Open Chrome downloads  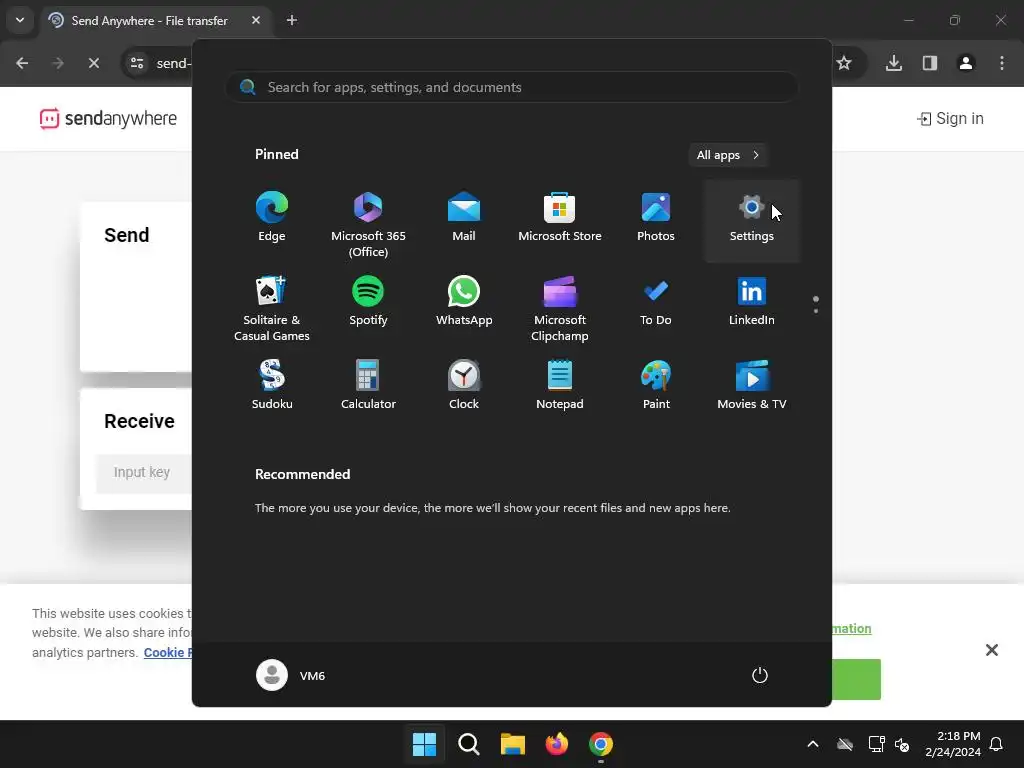coord(894,63)
